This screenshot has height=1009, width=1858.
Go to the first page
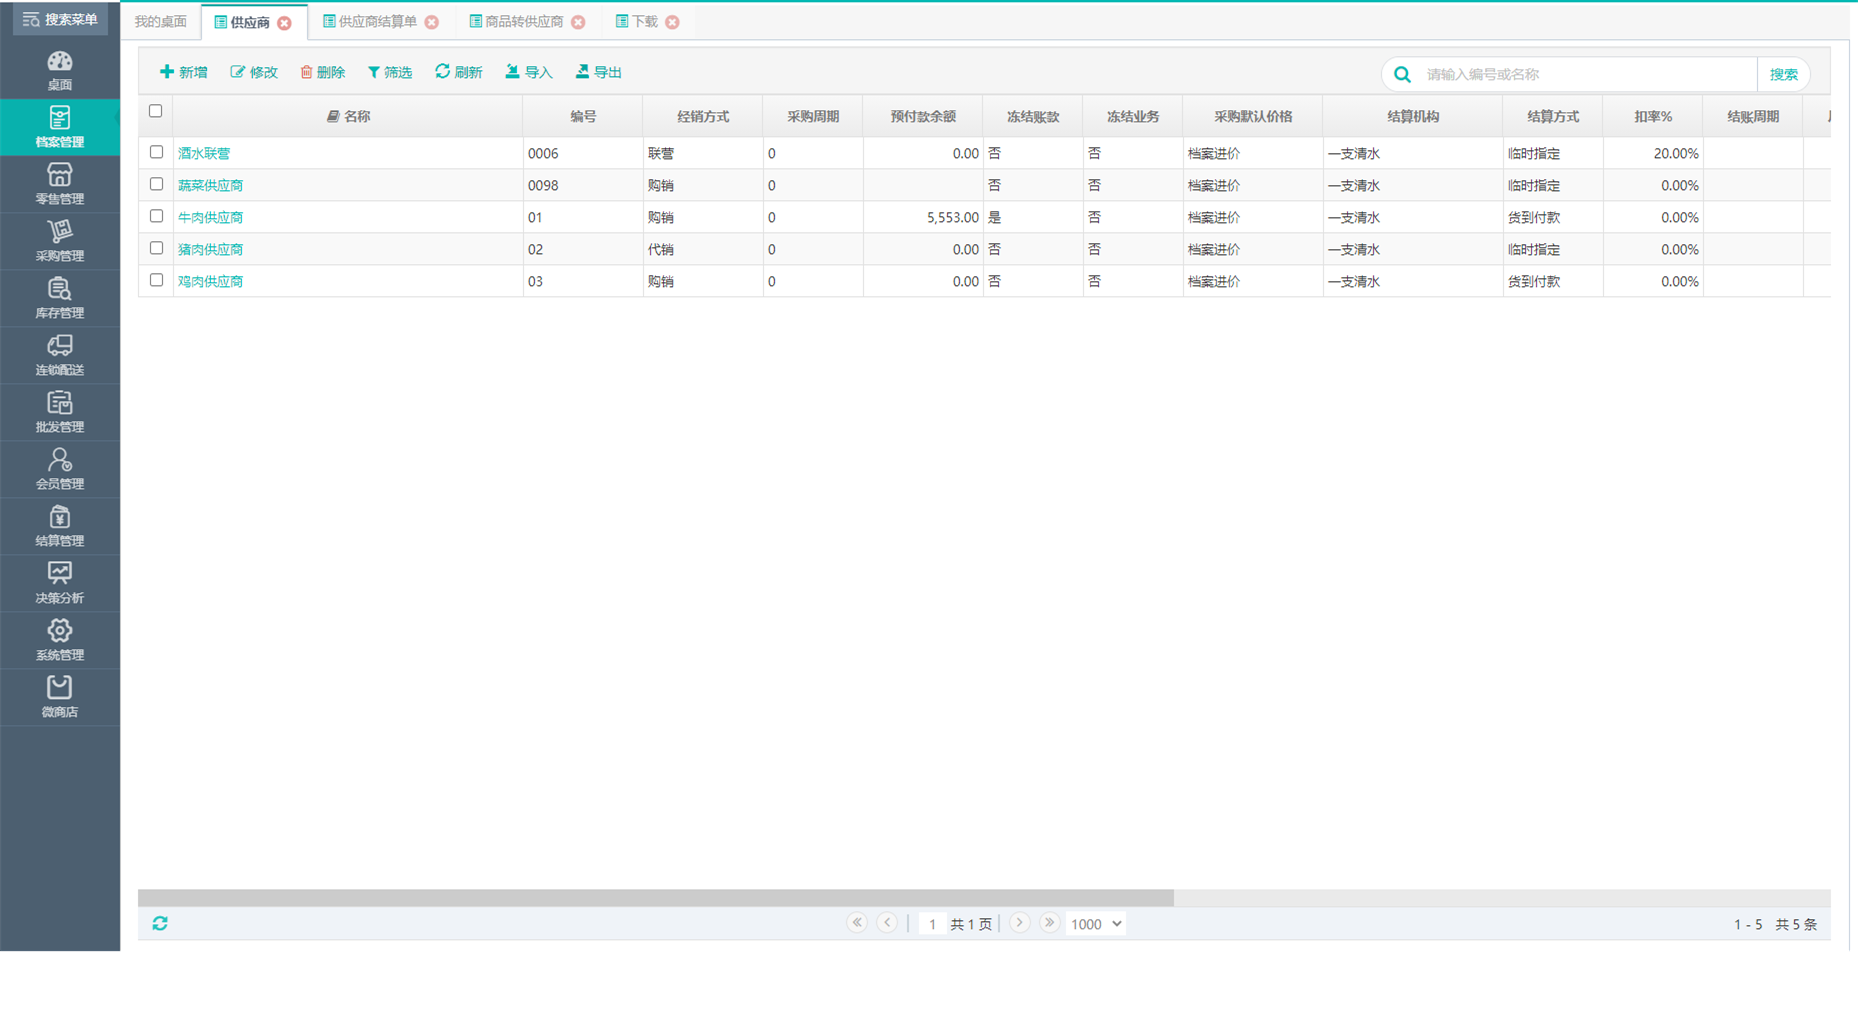(857, 923)
